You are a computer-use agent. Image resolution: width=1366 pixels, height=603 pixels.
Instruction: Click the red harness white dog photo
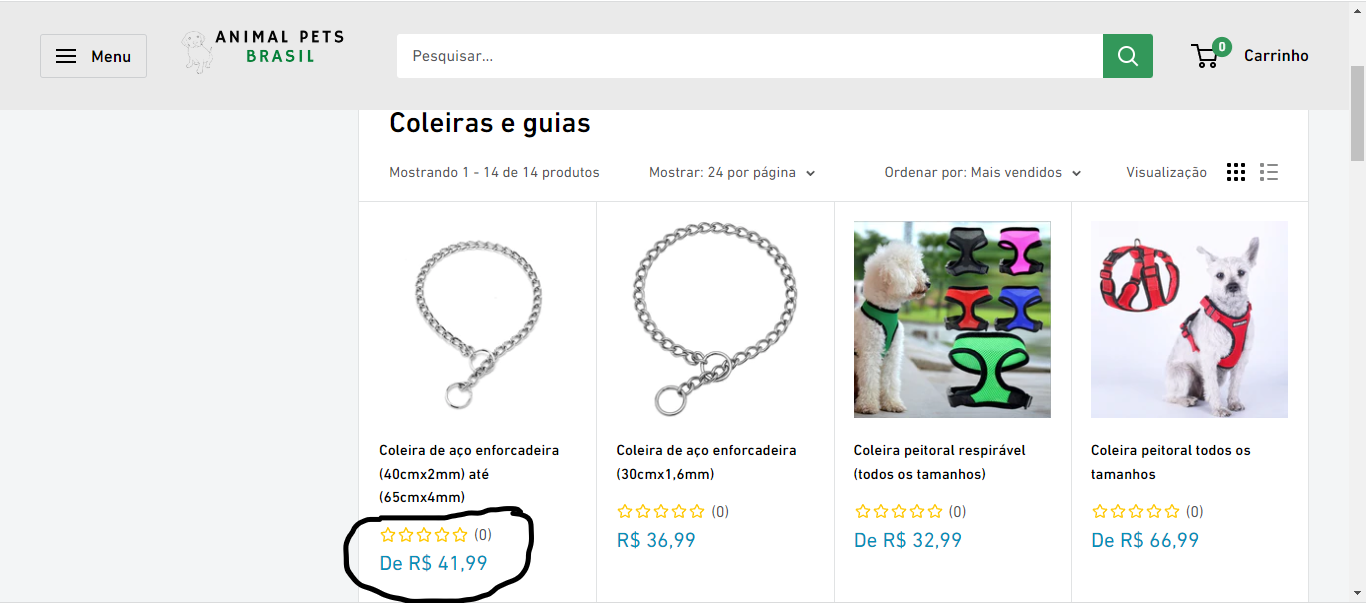[x=1189, y=319]
